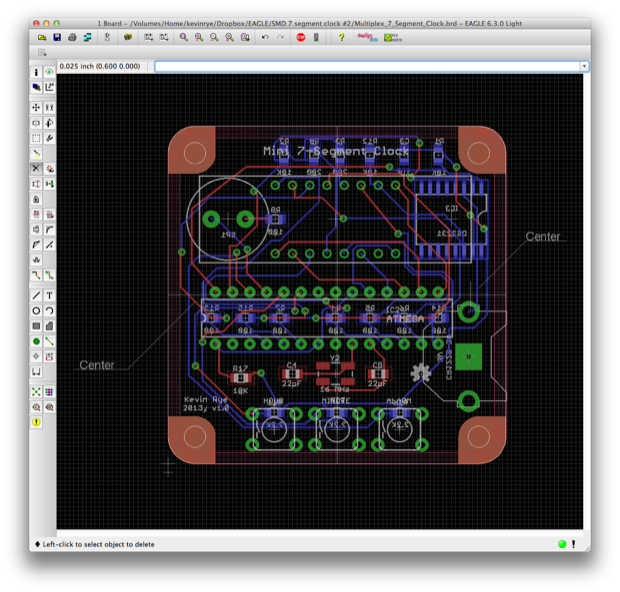Select the Change wrench tool

[x=49, y=138]
